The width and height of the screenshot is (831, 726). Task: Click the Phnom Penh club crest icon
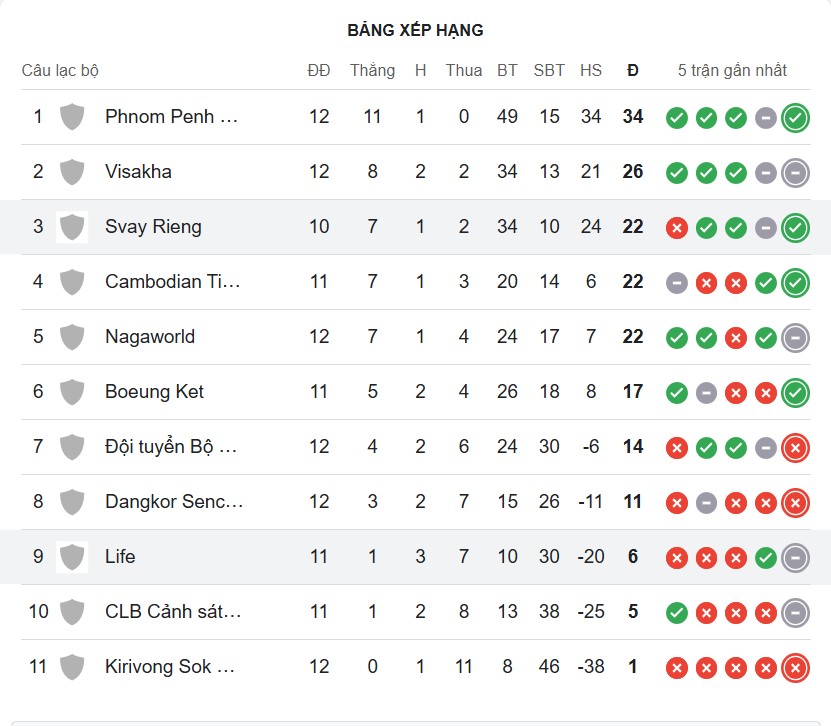tap(71, 117)
